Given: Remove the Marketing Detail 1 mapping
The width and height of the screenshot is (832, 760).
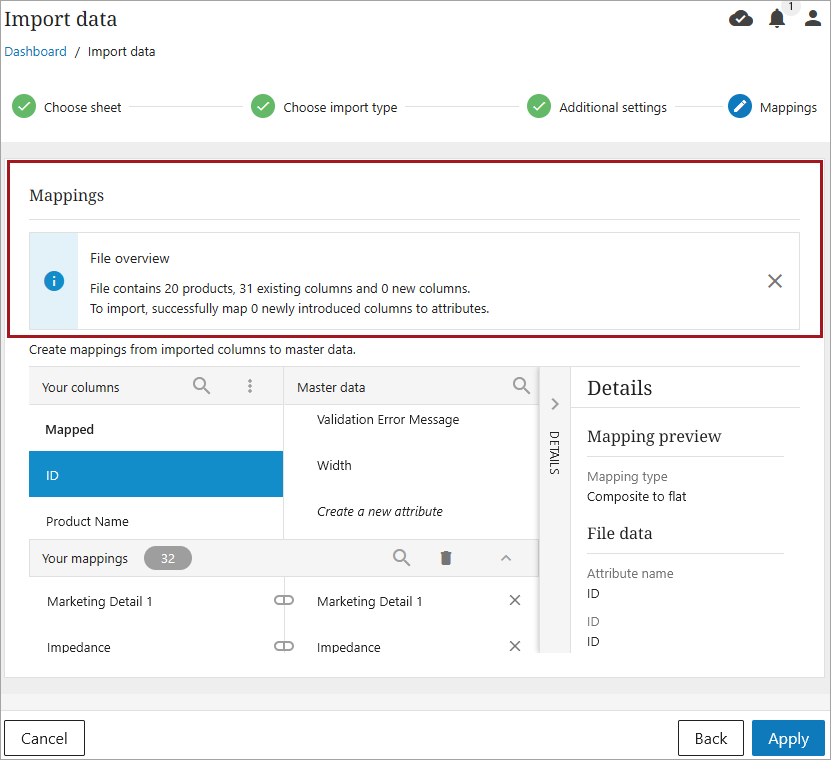Looking at the screenshot, I should click(515, 601).
